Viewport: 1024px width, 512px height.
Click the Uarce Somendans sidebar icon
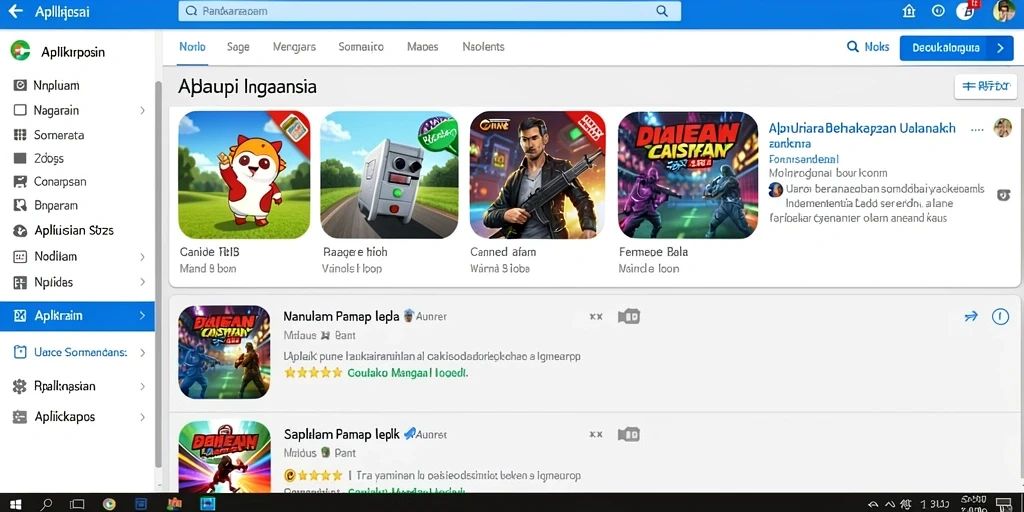tap(20, 353)
